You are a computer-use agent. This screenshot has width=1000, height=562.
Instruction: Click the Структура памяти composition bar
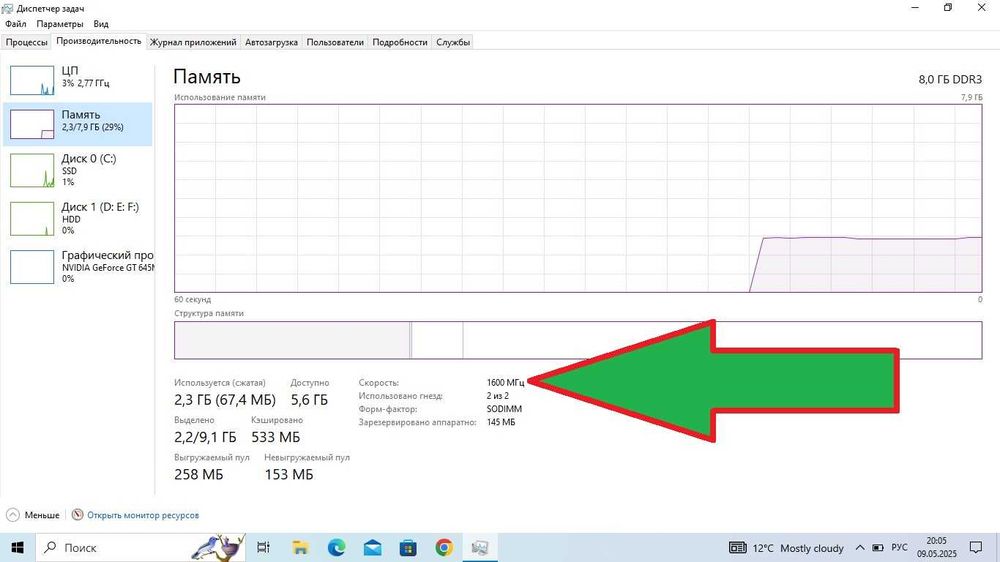coord(578,340)
